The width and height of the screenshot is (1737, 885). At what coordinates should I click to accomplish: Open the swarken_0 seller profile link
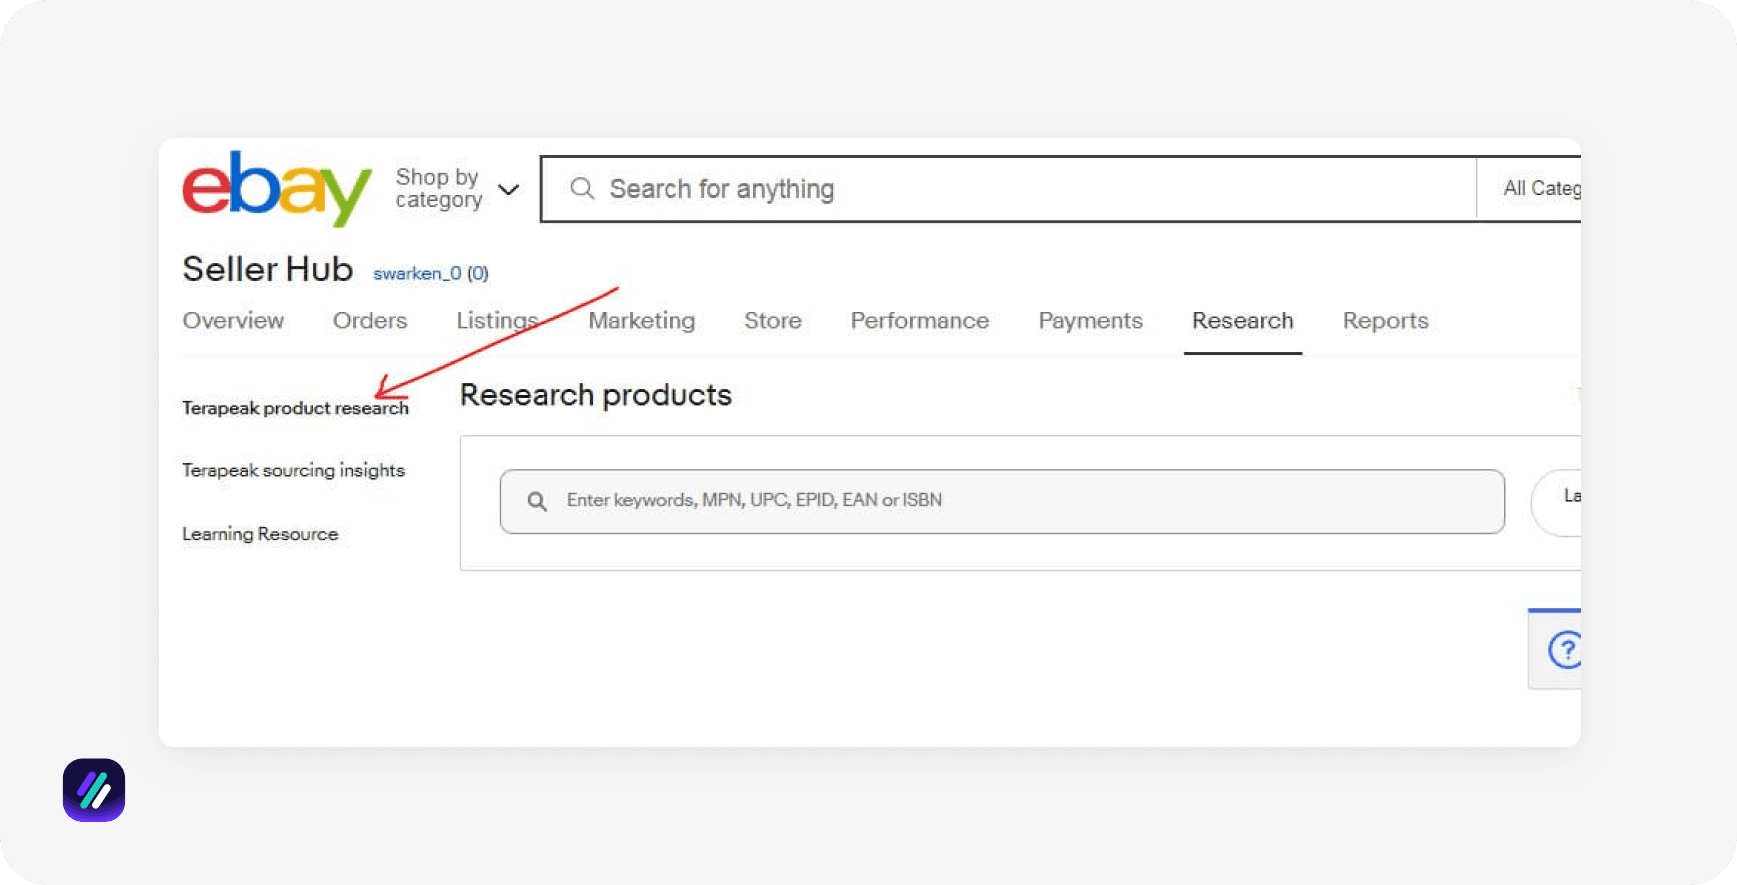click(x=417, y=273)
